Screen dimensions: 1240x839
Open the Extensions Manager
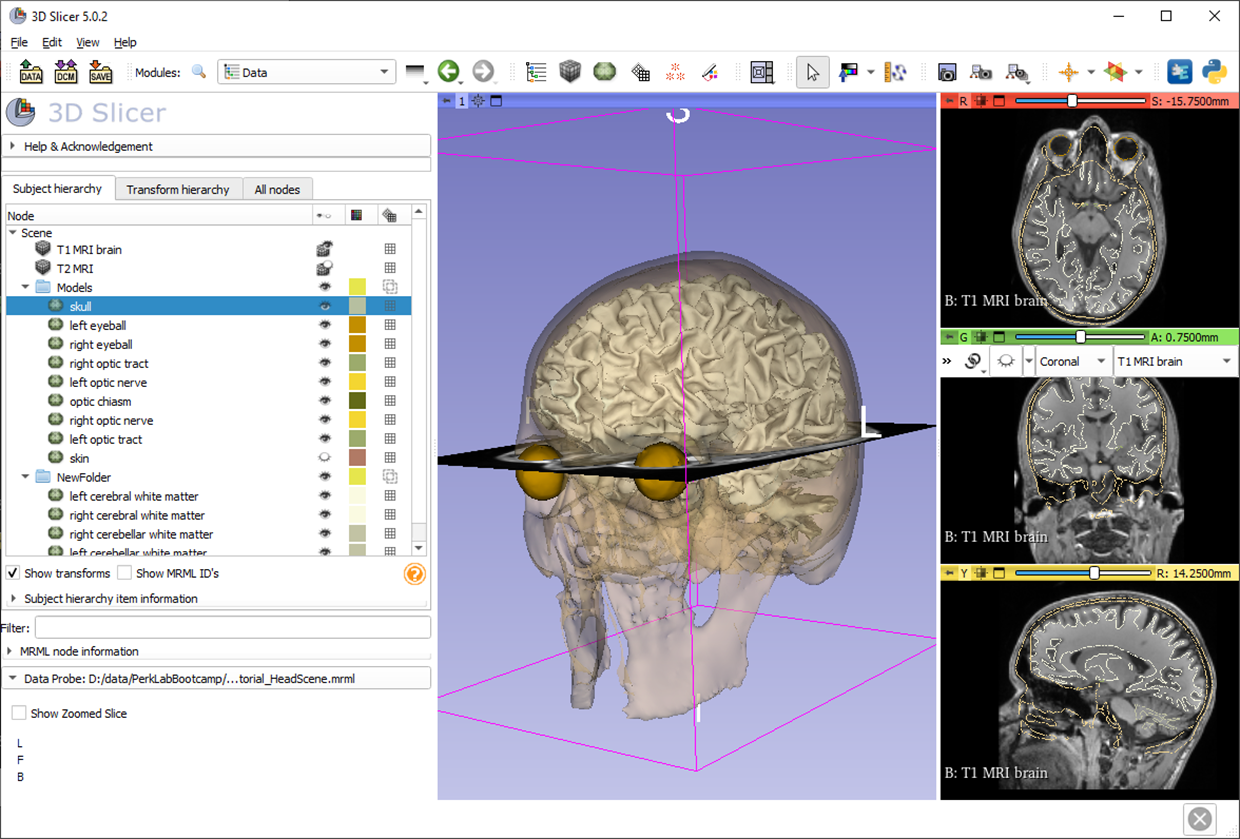[1179, 71]
